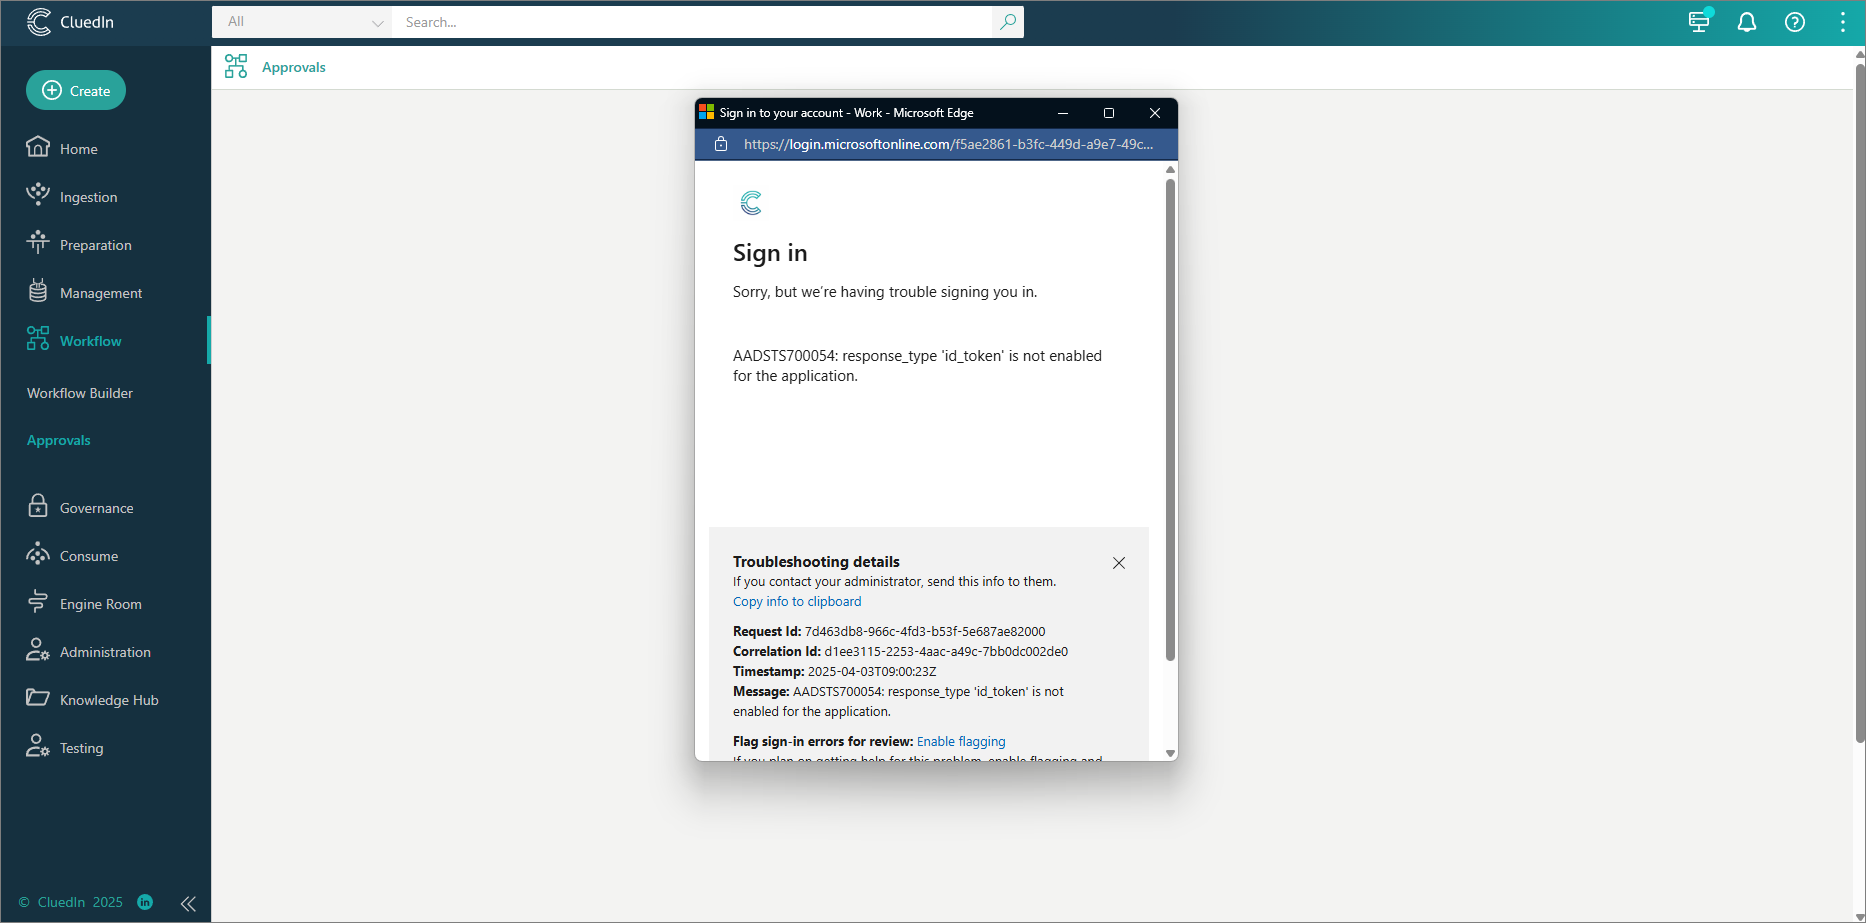Click the Sign in heading

click(770, 253)
